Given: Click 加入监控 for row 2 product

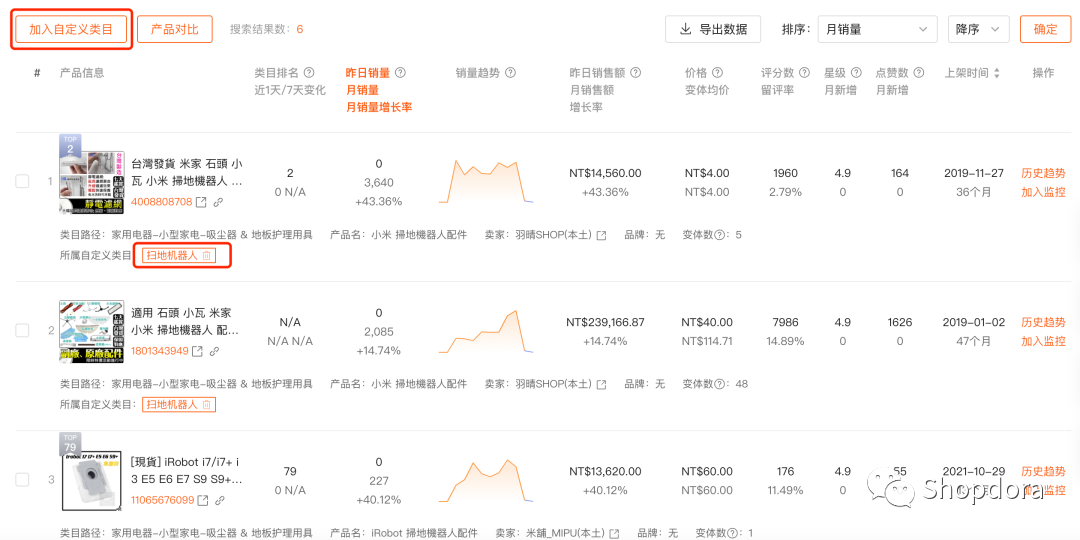Looking at the screenshot, I should (1043, 341).
